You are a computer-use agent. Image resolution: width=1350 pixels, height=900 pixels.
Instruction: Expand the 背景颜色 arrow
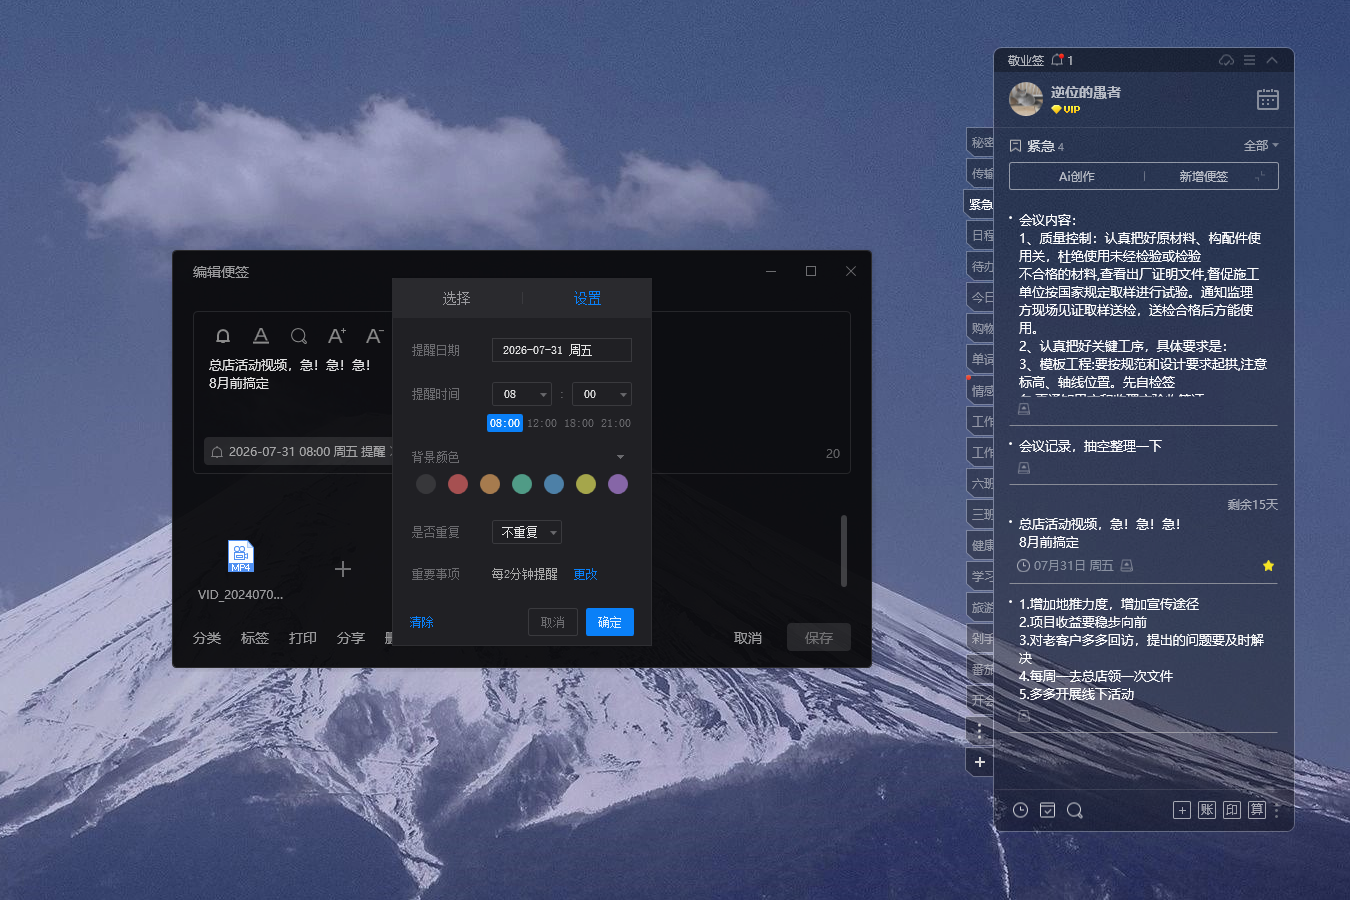click(620, 457)
